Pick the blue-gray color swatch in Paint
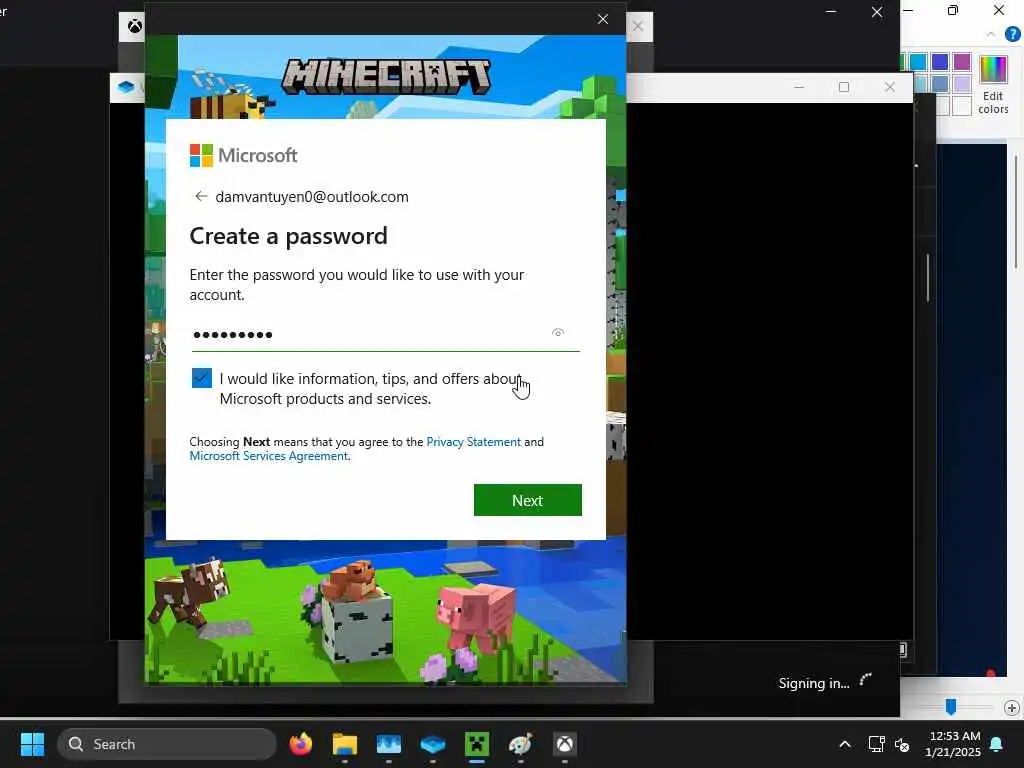This screenshot has height=768, width=1024. (x=940, y=84)
